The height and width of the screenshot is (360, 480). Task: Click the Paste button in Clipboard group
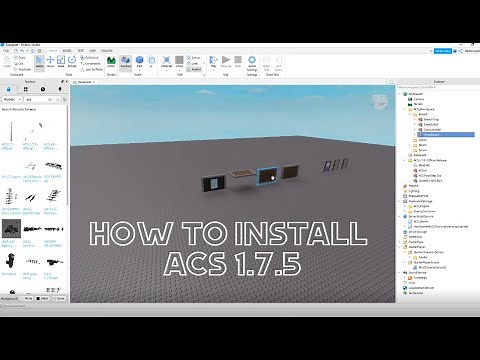(7, 62)
